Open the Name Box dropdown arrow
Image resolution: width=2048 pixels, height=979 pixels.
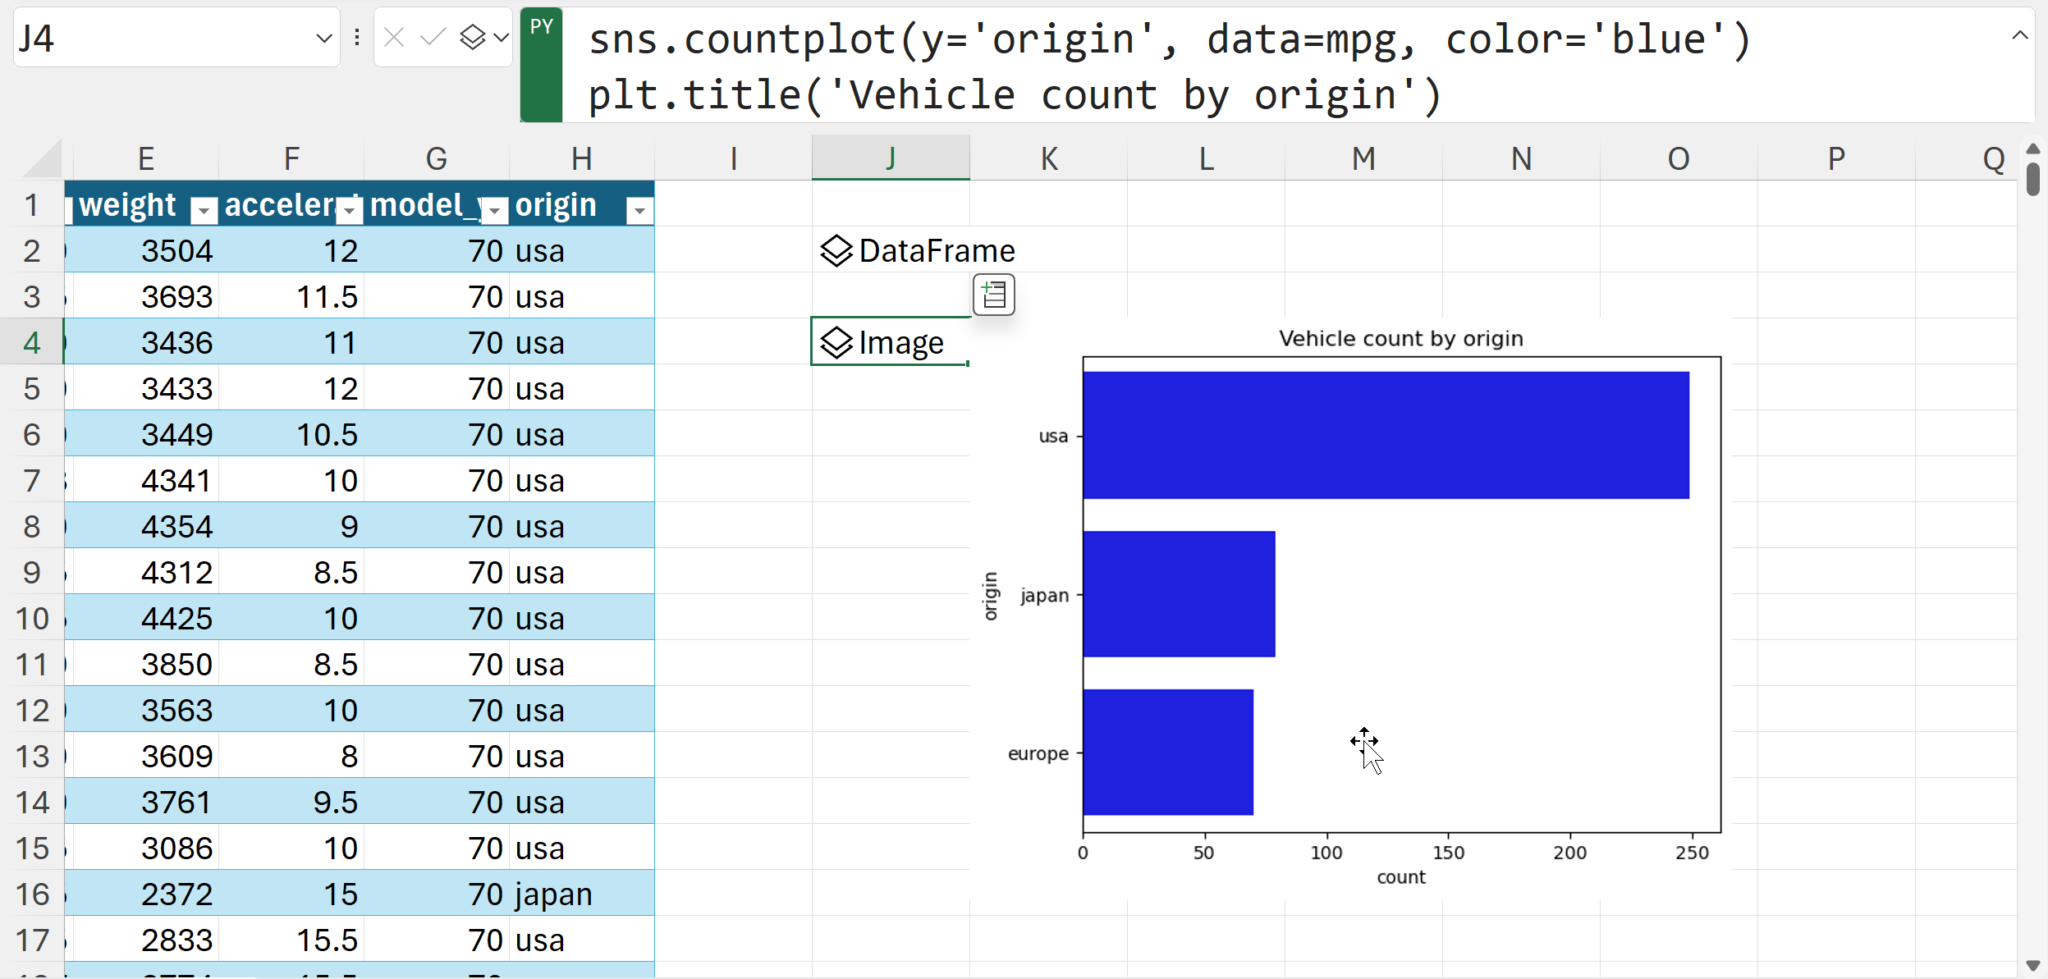pyautogui.click(x=323, y=37)
